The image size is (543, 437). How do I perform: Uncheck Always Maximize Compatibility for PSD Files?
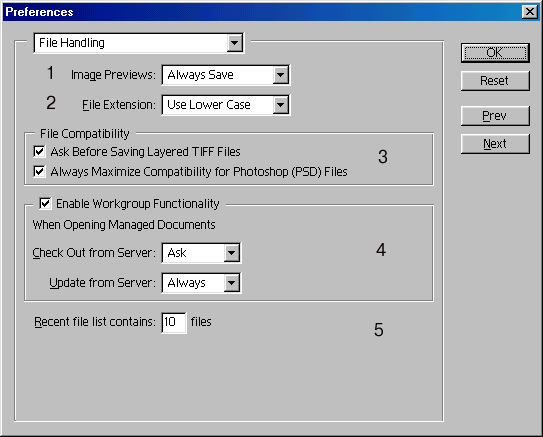click(x=39, y=171)
